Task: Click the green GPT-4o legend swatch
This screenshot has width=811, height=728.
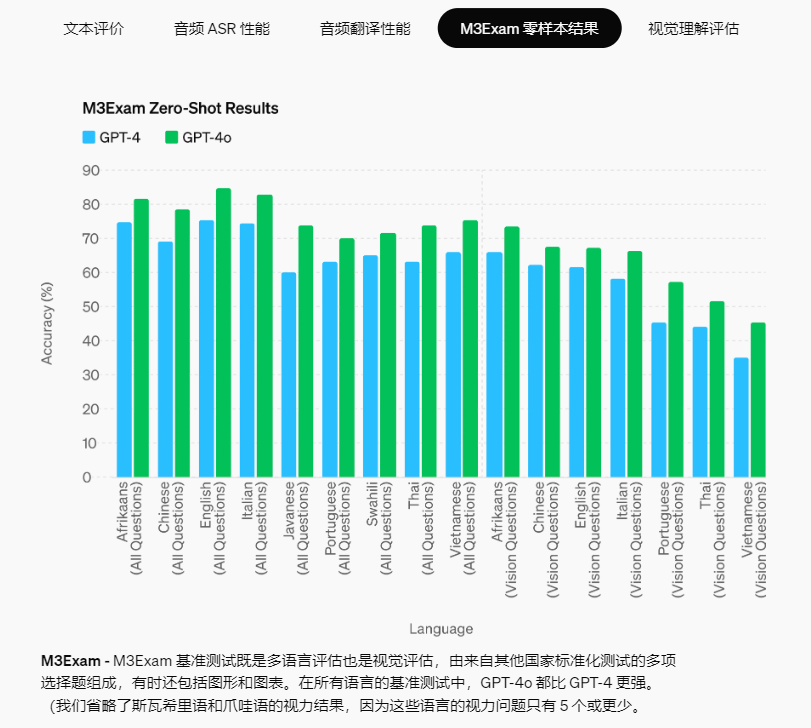Action: point(172,138)
